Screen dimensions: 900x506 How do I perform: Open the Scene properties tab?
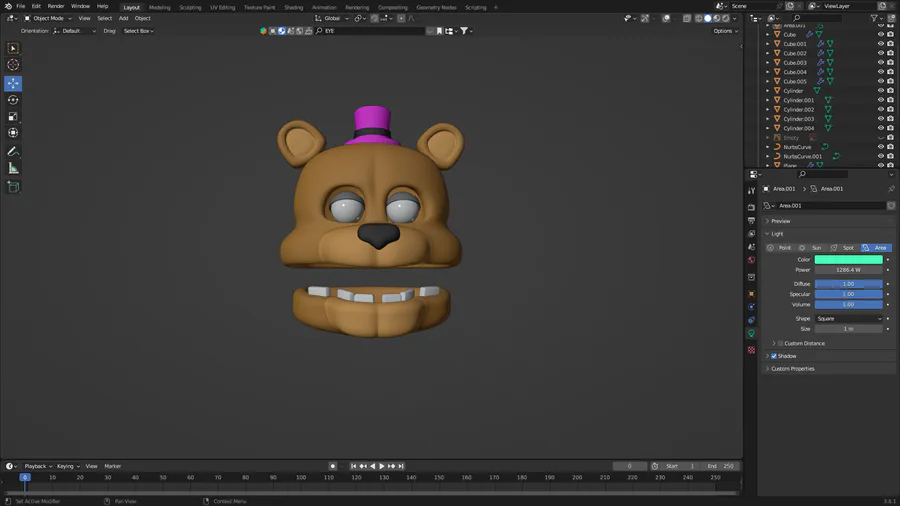tap(751, 247)
